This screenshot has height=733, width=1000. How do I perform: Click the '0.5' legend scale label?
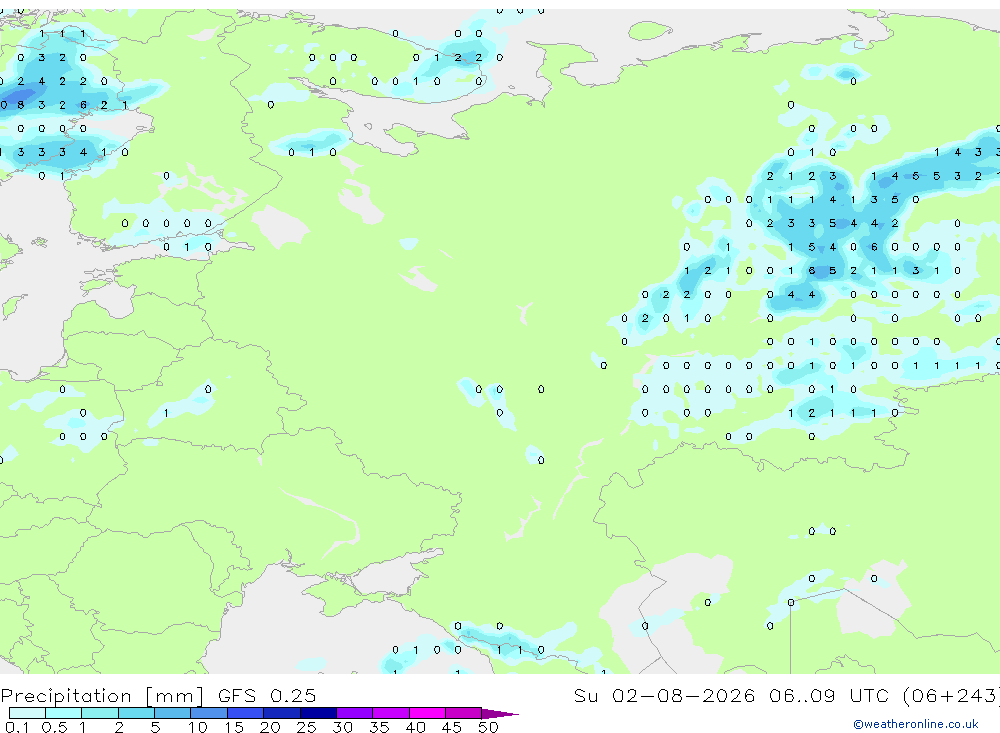(54, 727)
